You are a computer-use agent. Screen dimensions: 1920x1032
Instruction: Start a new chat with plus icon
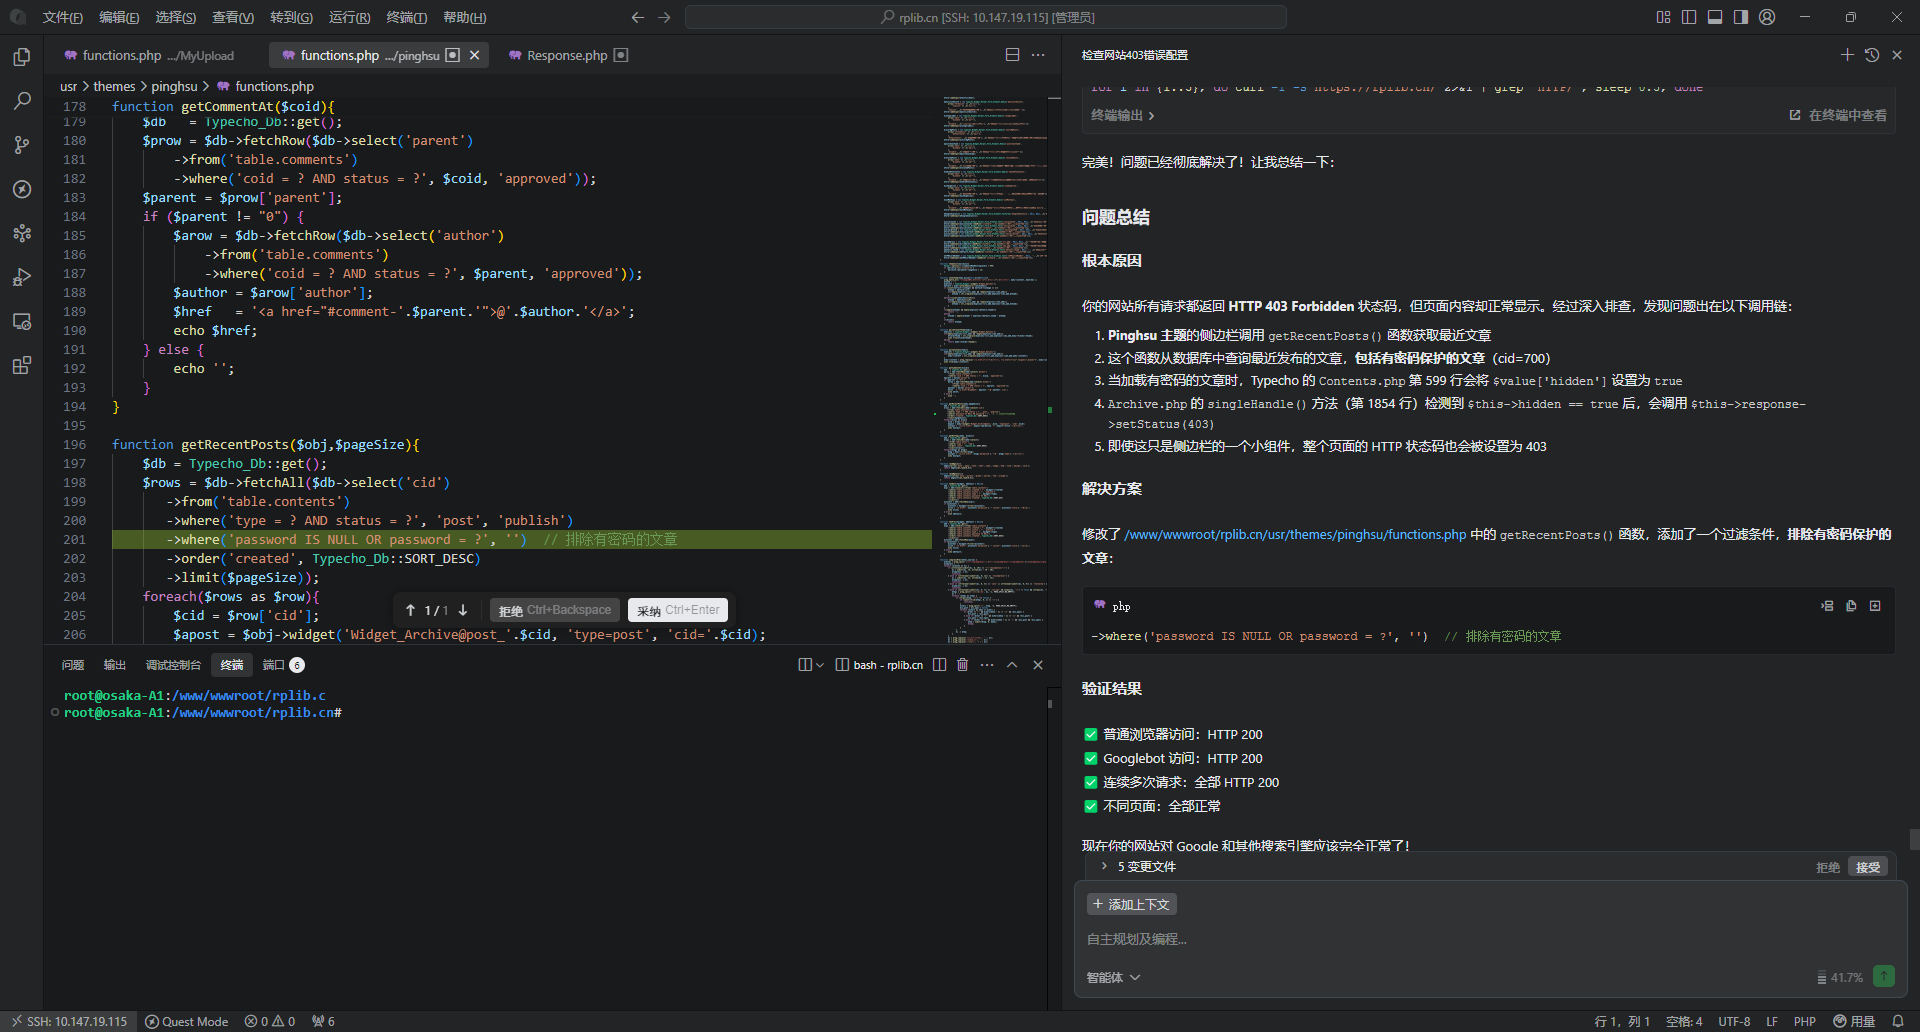(x=1847, y=55)
